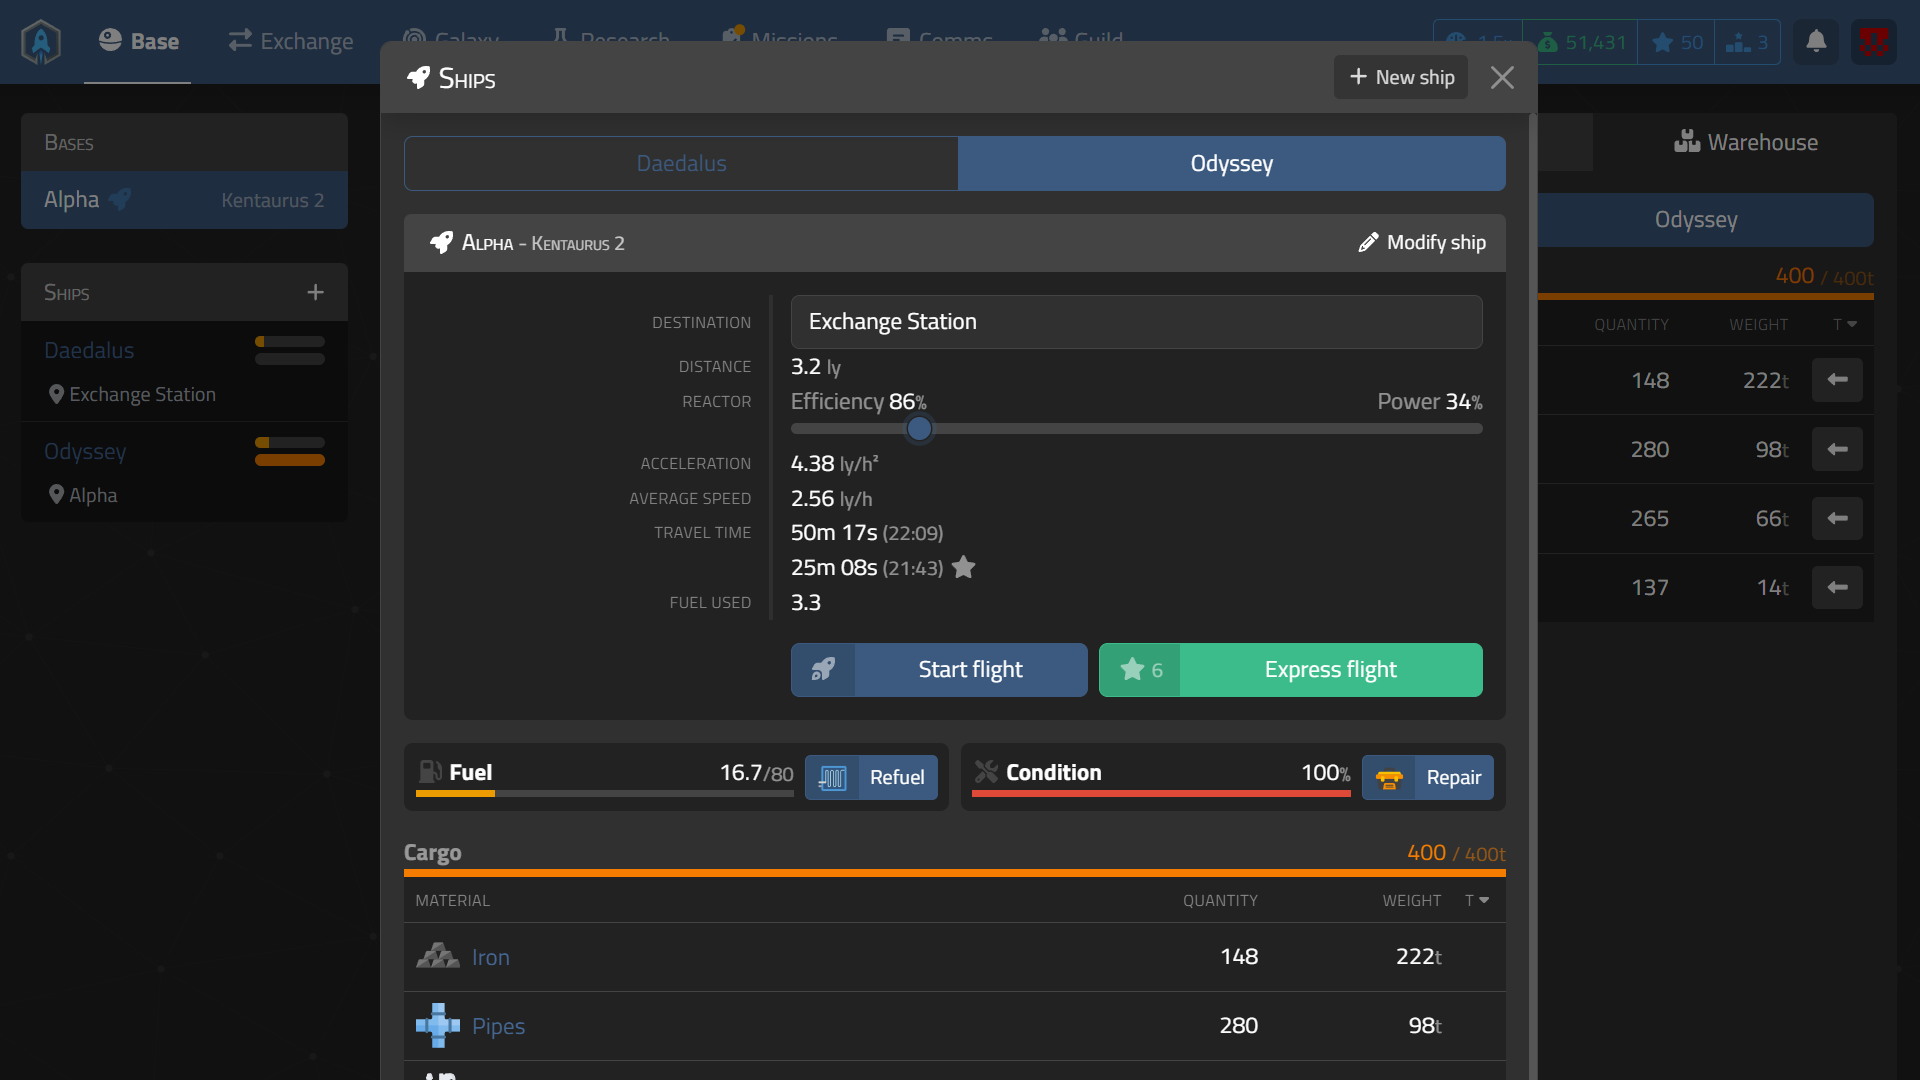Toggle cargo weight unit T dropdown
Viewport: 1920px width, 1080px height.
[1477, 901]
